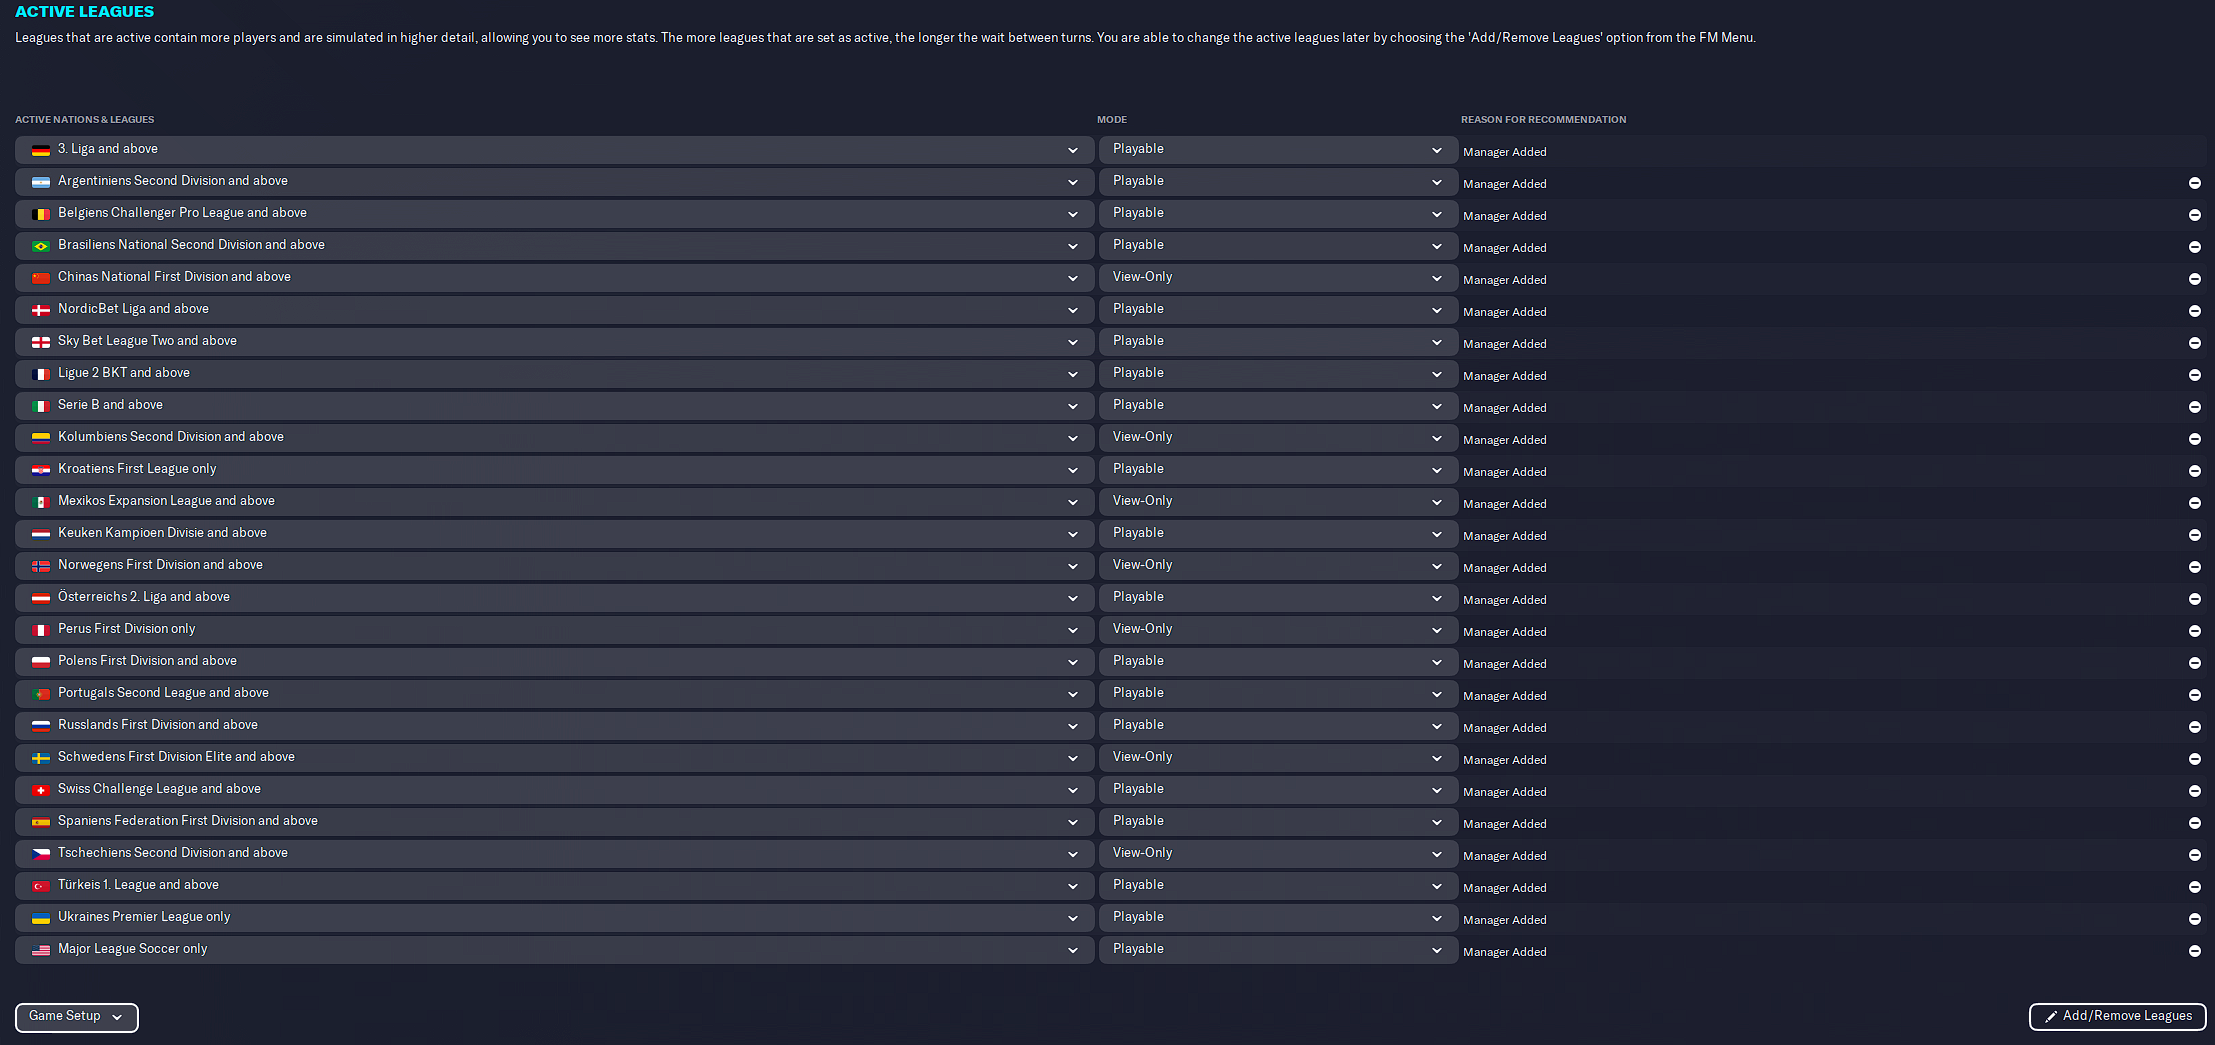This screenshot has height=1045, width=2215.
Task: Expand Türkeis 1. League division selector
Action: pyautogui.click(x=1072, y=886)
